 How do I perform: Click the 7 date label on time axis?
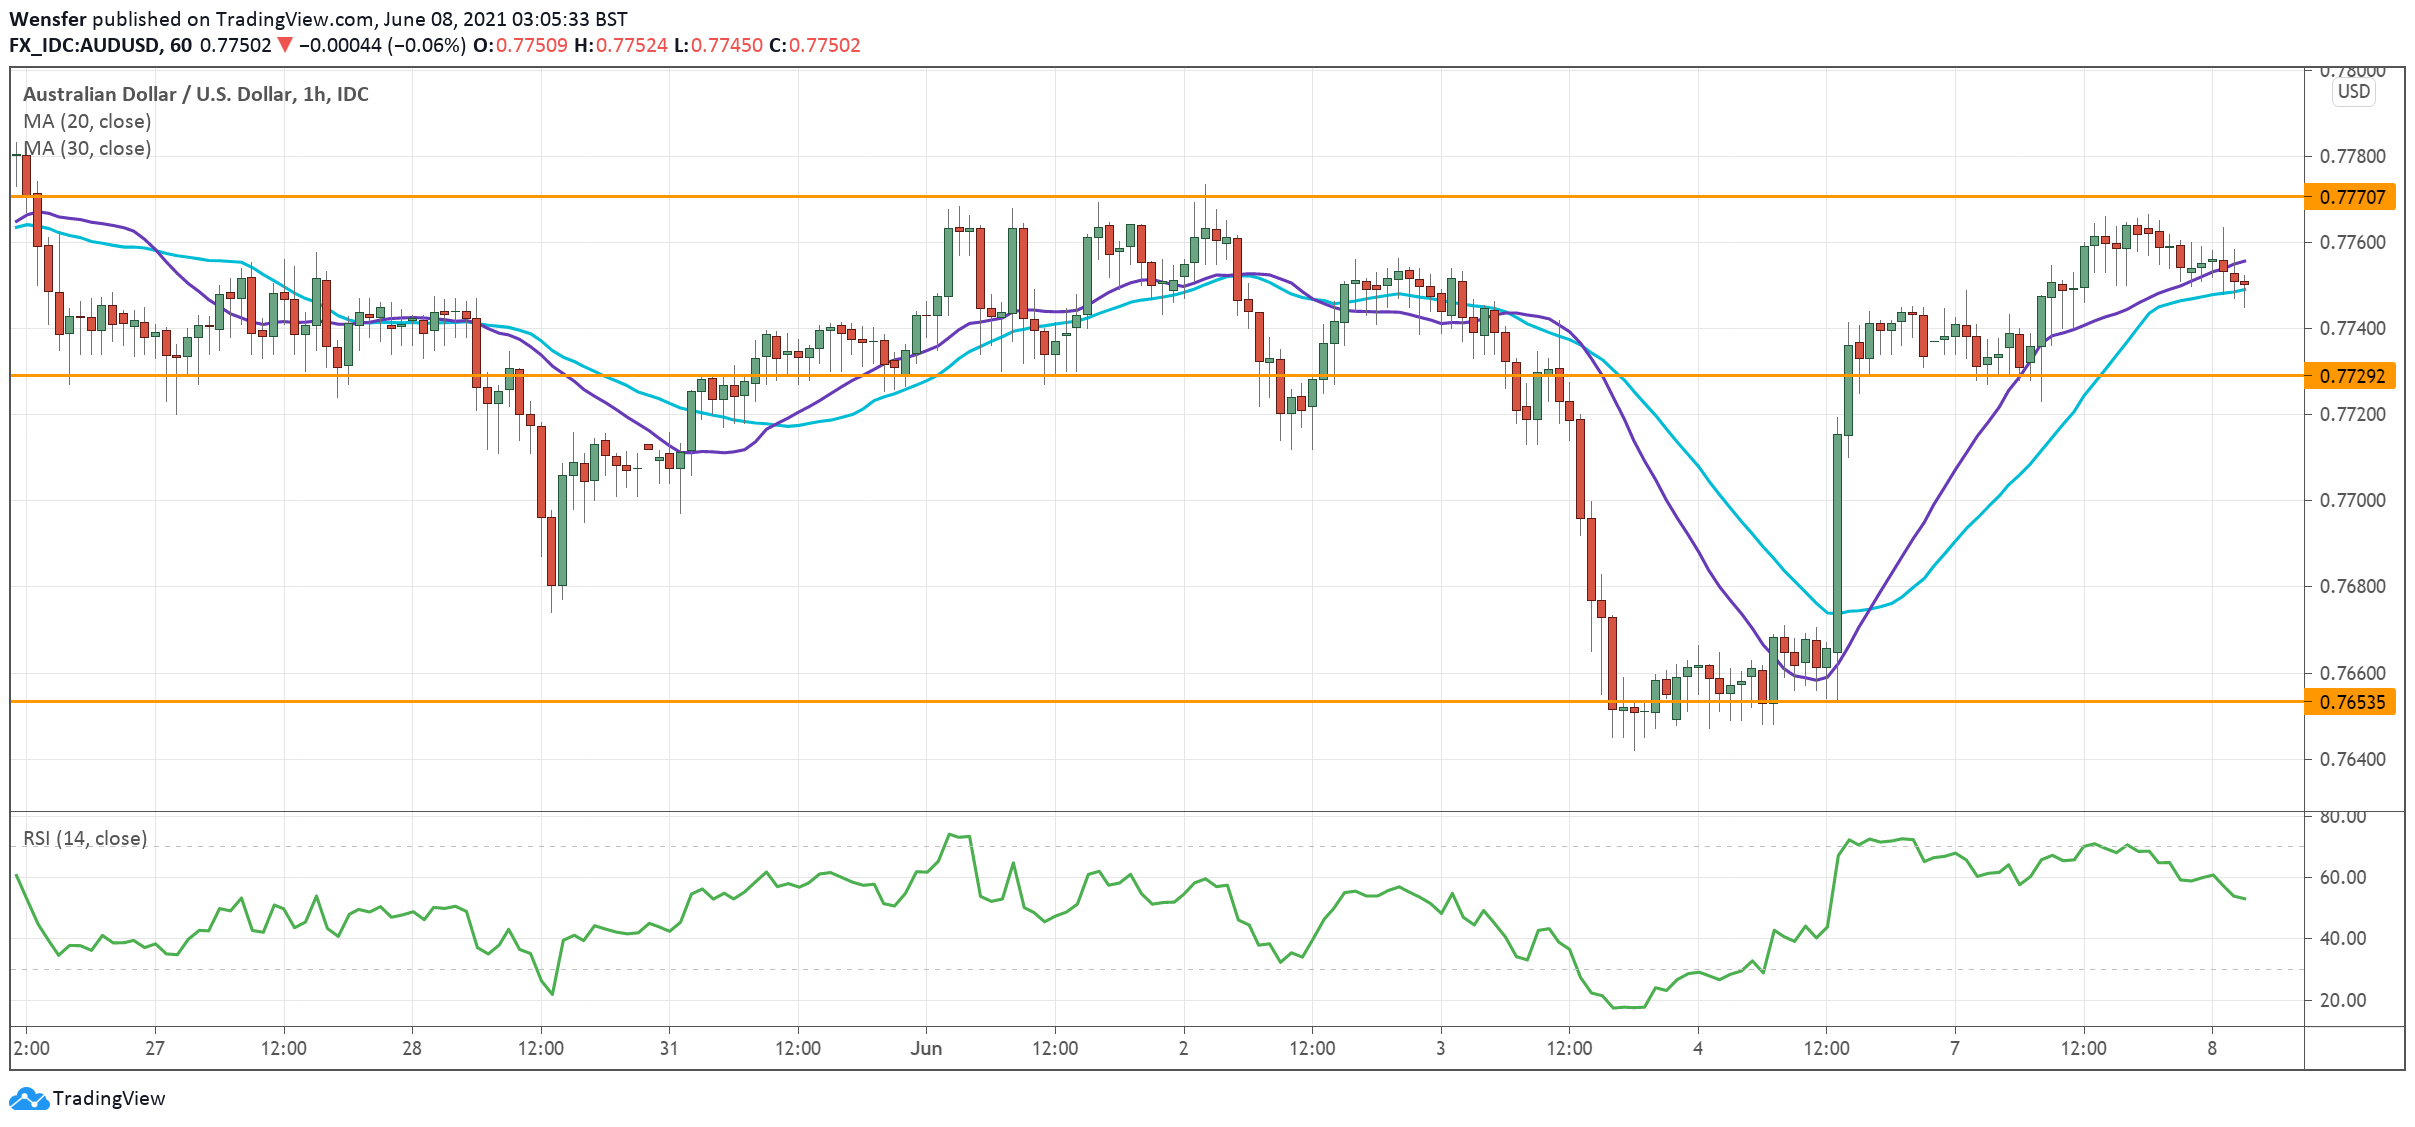[x=1954, y=1048]
